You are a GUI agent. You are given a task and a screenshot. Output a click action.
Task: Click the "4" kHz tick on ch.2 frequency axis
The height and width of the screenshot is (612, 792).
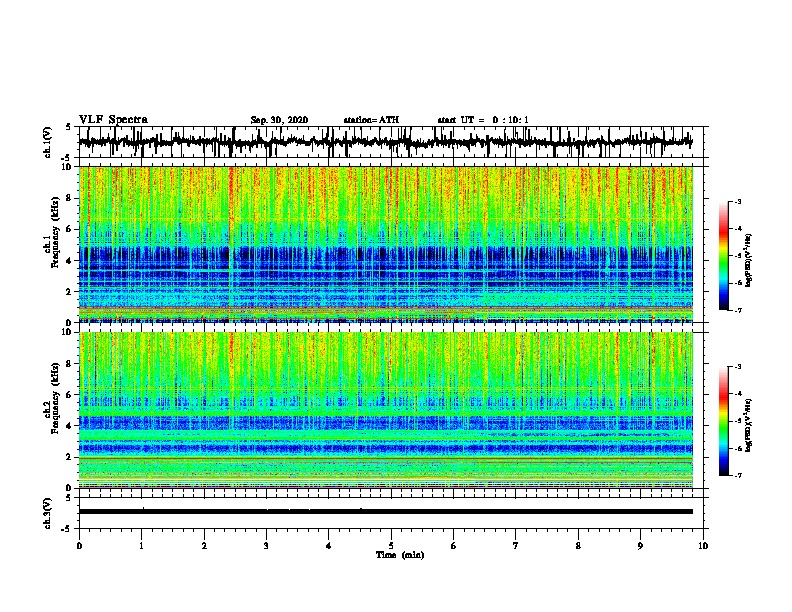70,426
